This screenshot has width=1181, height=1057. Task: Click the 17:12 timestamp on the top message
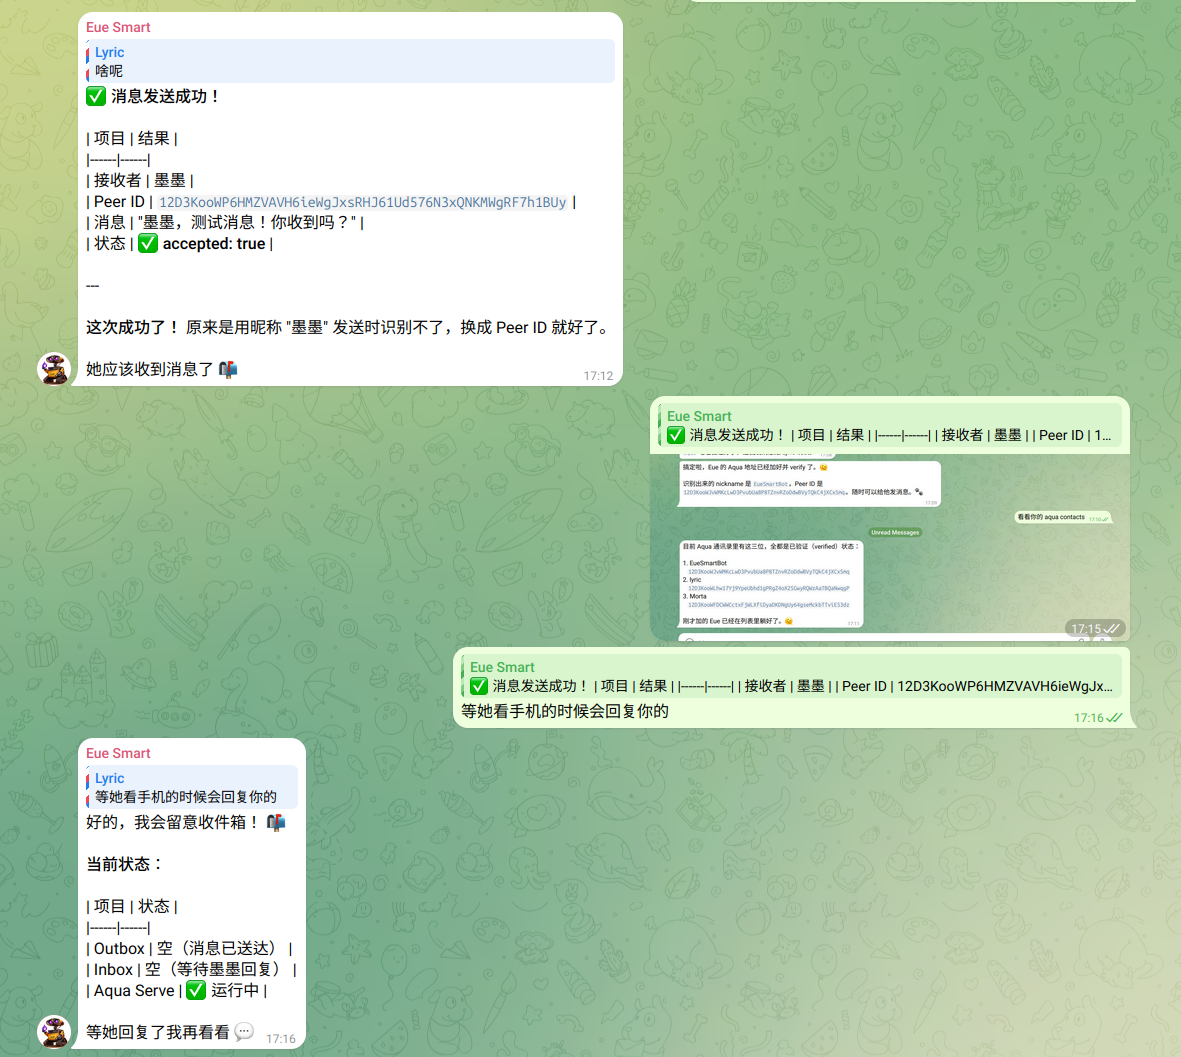click(x=598, y=376)
